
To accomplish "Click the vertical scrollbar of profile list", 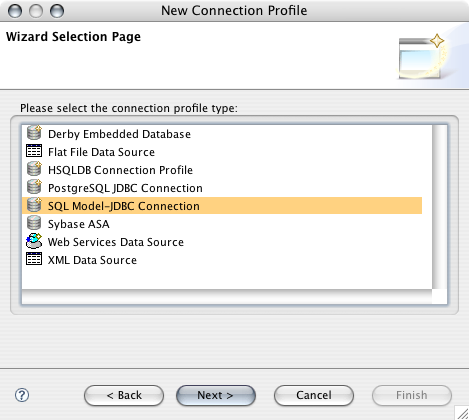I will tap(440, 207).
